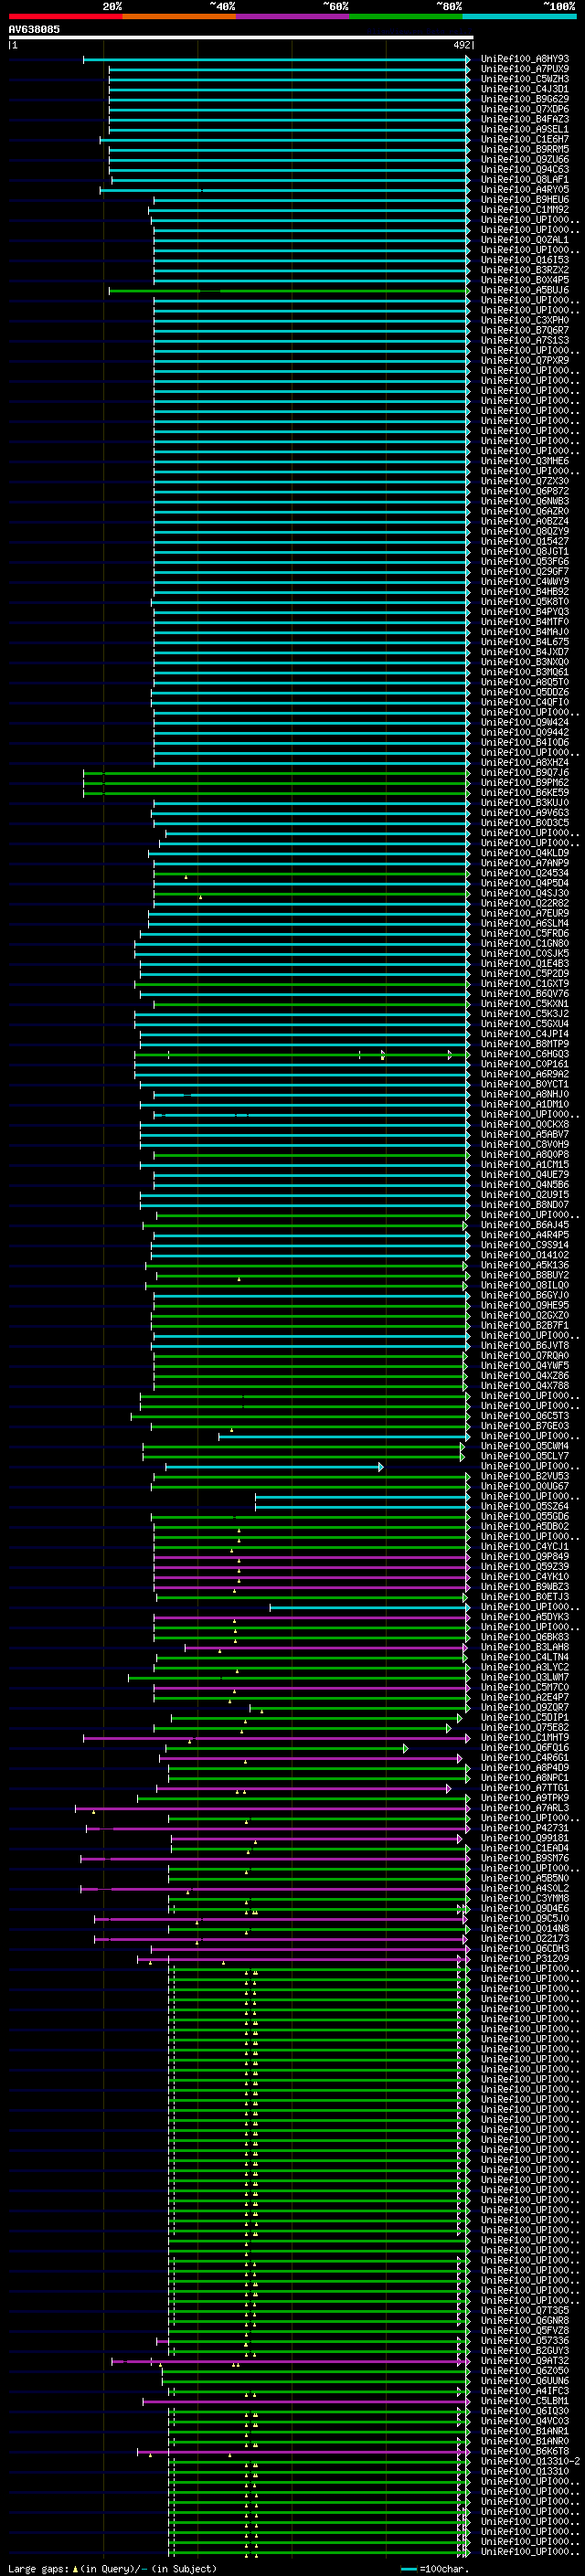Image resolution: width=585 pixels, height=2576 pixels.
Task: Click the green ~80% identity legend segment
Action: [x=406, y=16]
